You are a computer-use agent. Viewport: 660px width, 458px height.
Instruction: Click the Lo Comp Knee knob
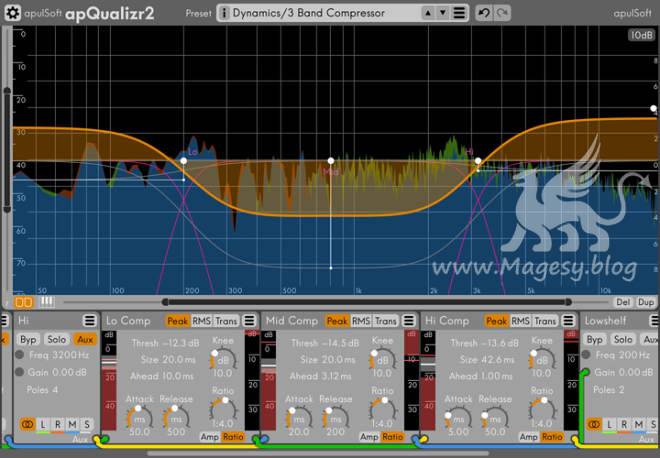[222, 359]
